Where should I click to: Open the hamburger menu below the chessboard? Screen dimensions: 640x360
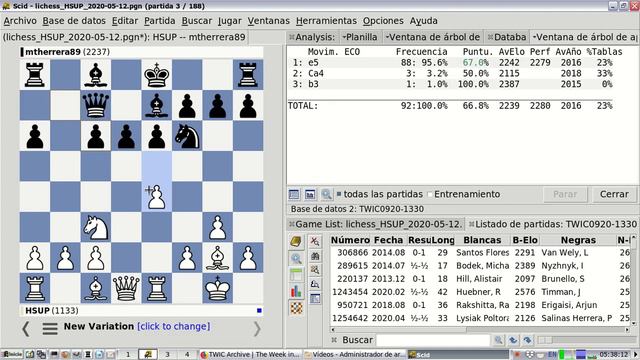click(x=50, y=328)
